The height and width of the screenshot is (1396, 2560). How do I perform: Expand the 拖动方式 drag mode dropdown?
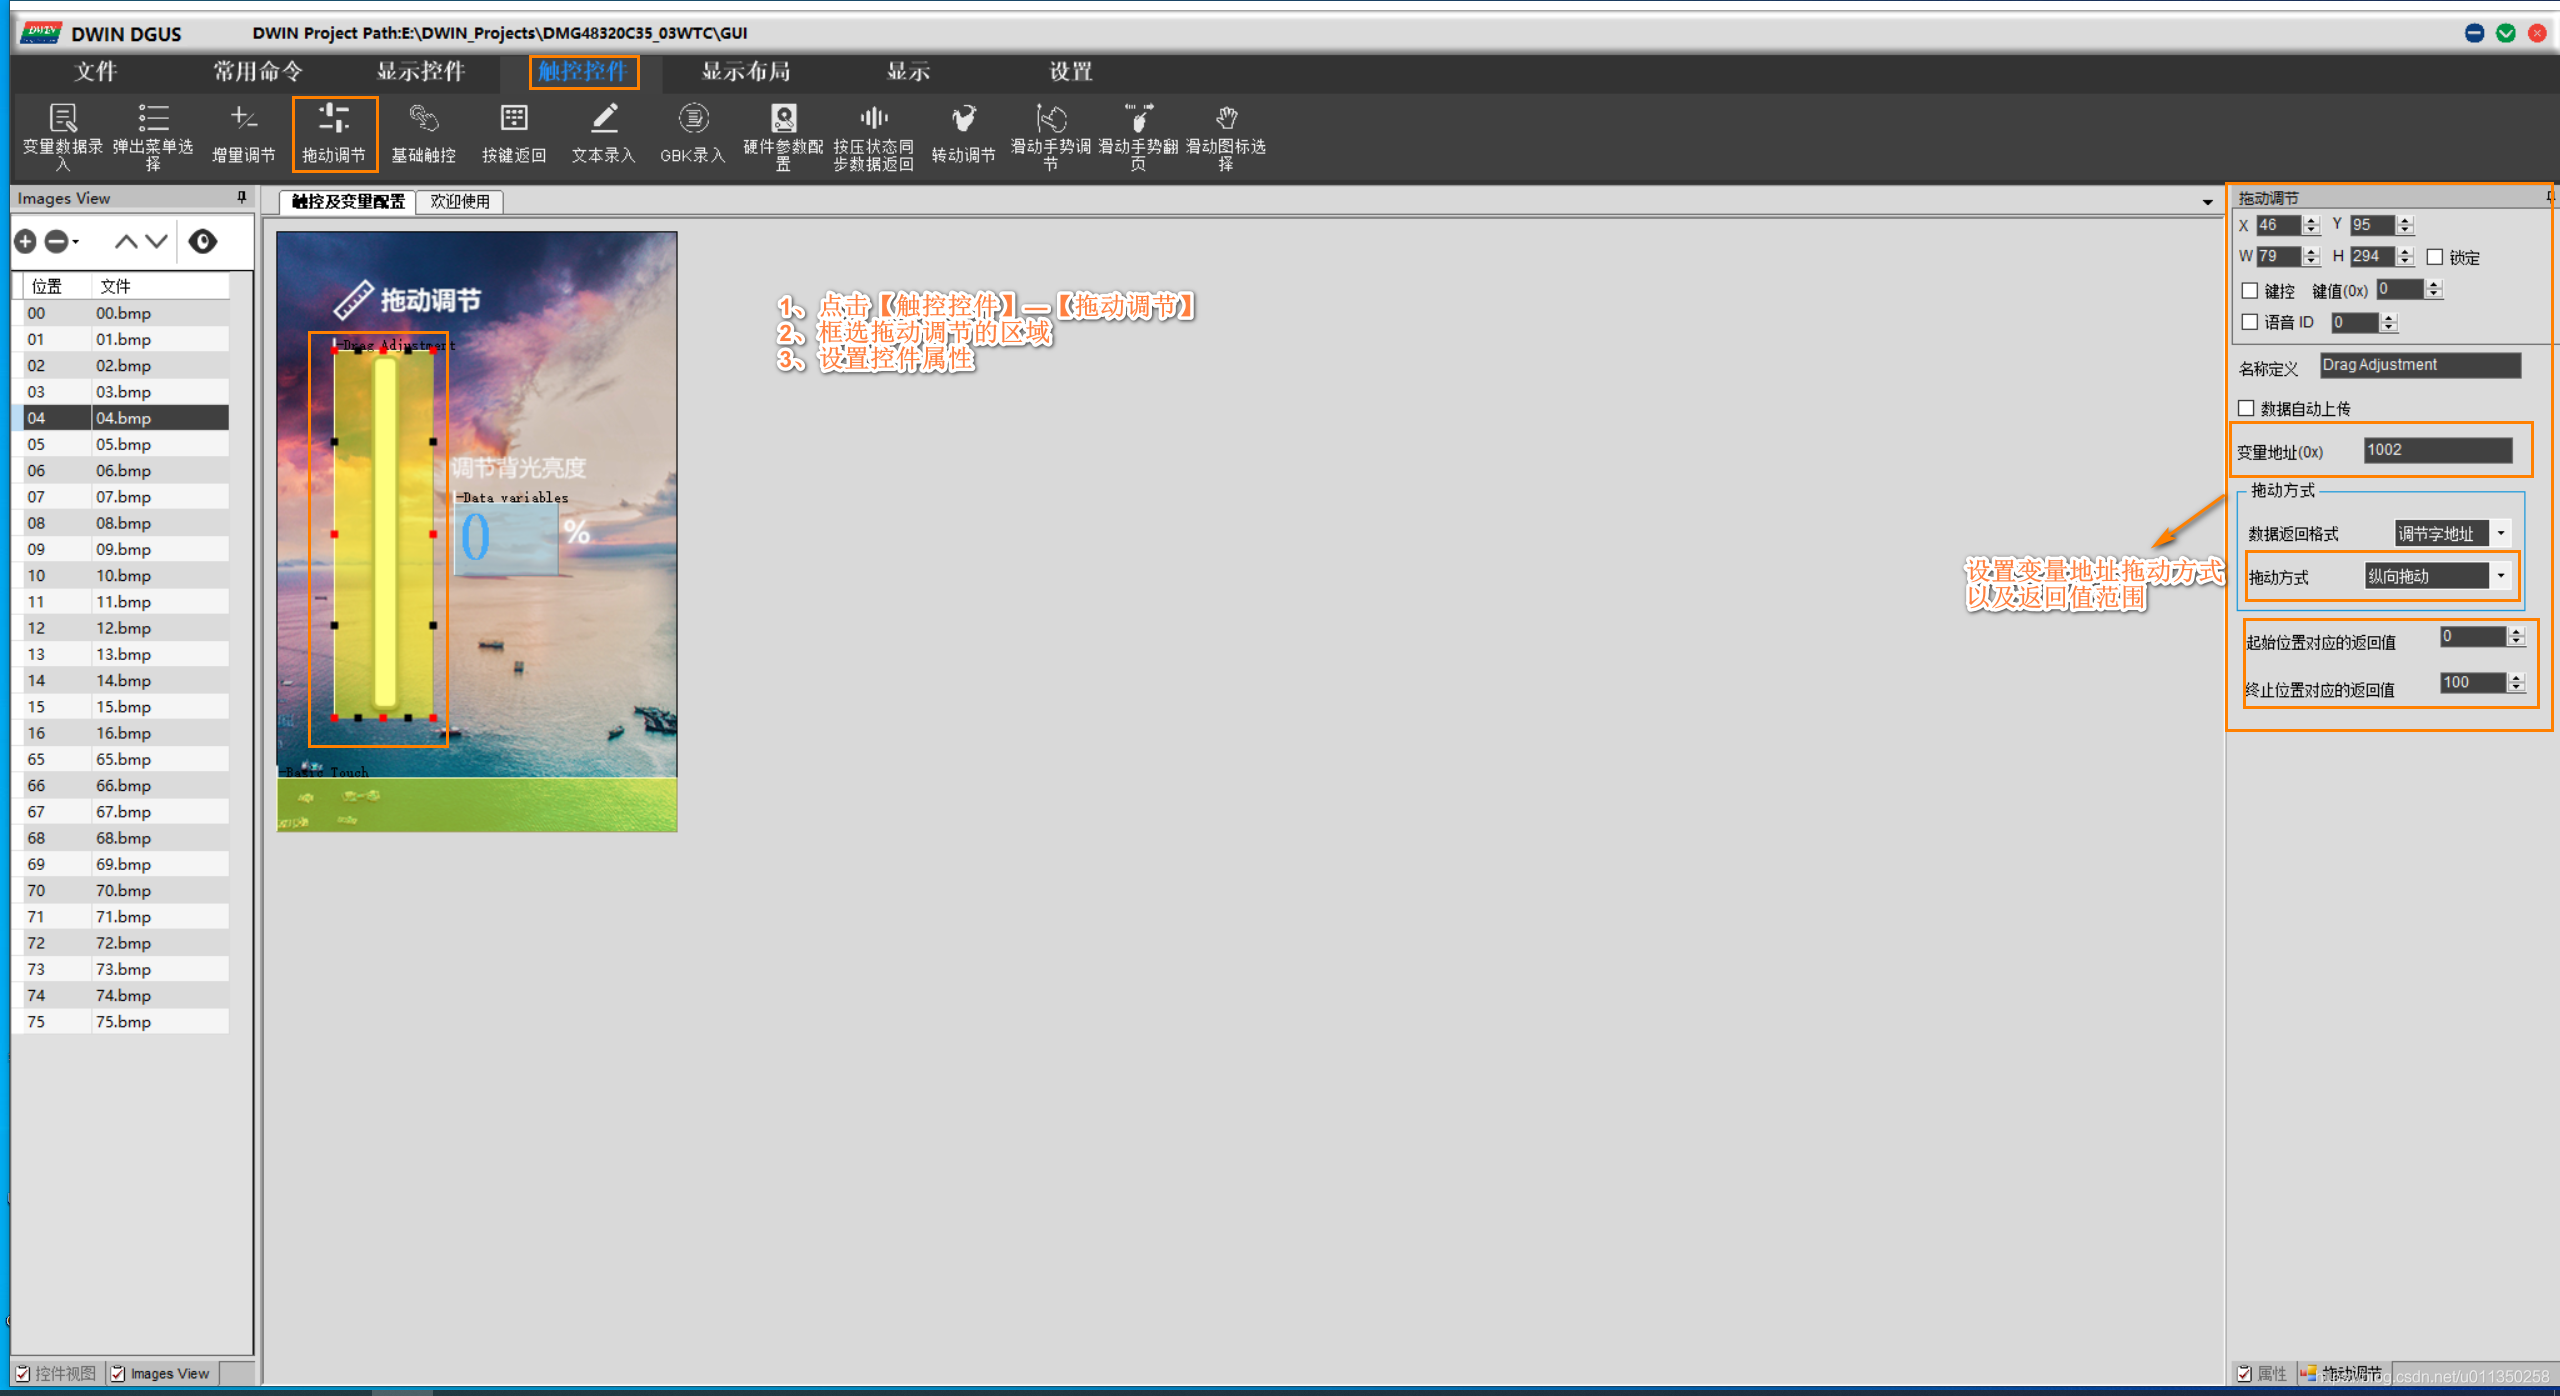[x=2501, y=576]
